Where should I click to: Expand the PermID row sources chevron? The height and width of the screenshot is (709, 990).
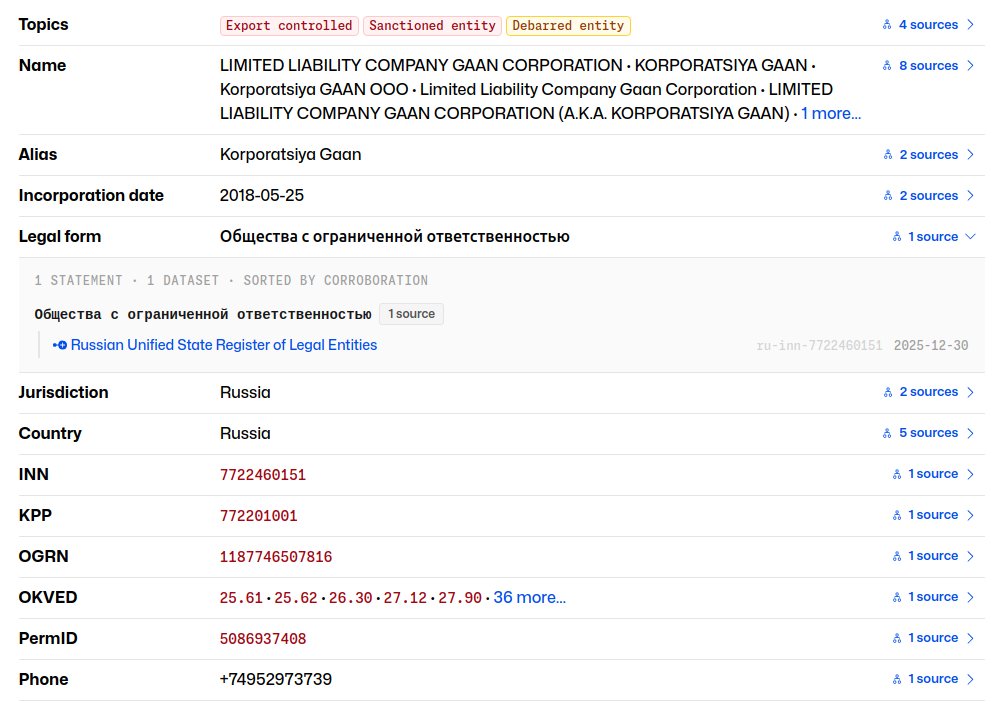[971, 638]
